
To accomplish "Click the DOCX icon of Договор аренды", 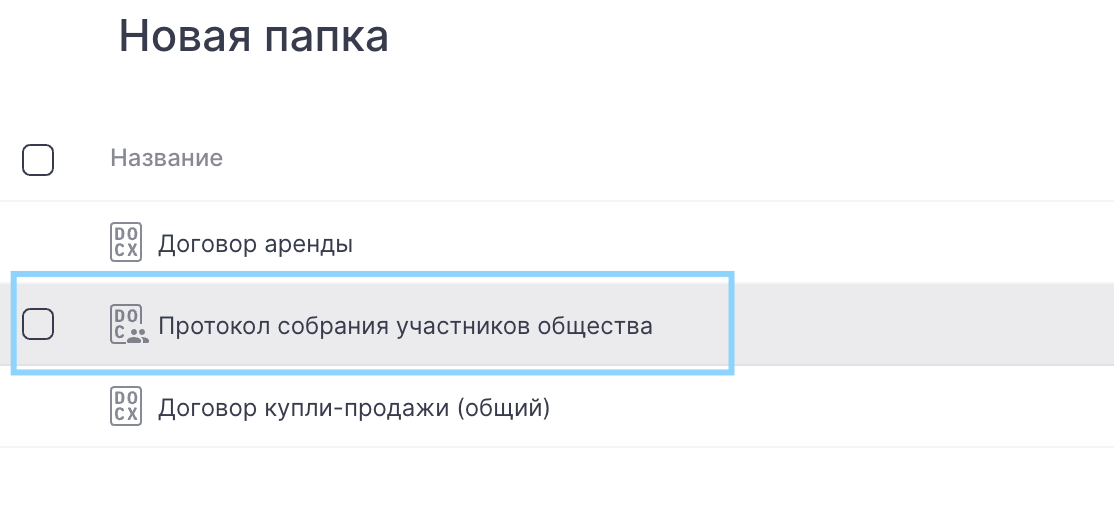I will [125, 243].
